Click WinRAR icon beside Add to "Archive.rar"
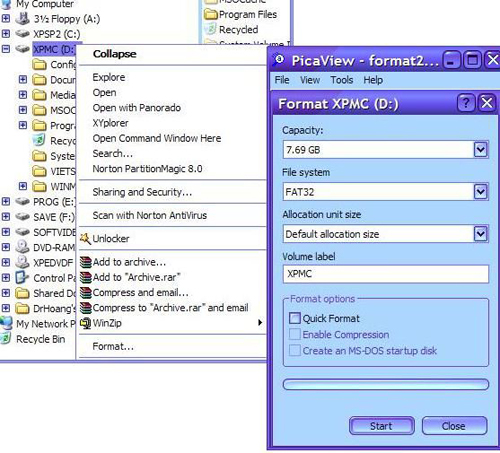The height and width of the screenshot is (453, 500). pos(86,277)
